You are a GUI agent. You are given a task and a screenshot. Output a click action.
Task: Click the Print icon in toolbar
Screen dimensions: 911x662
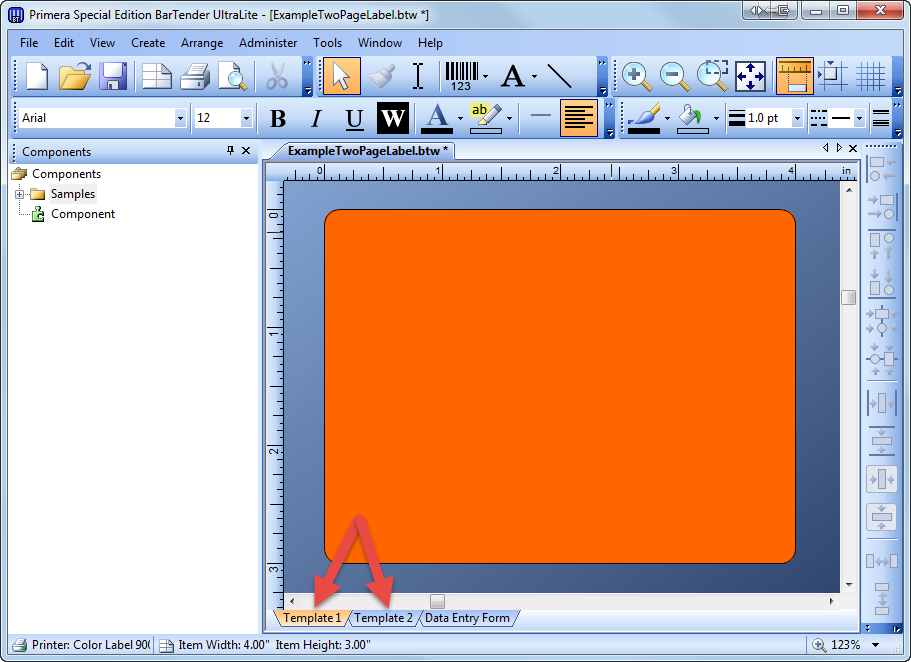click(194, 76)
